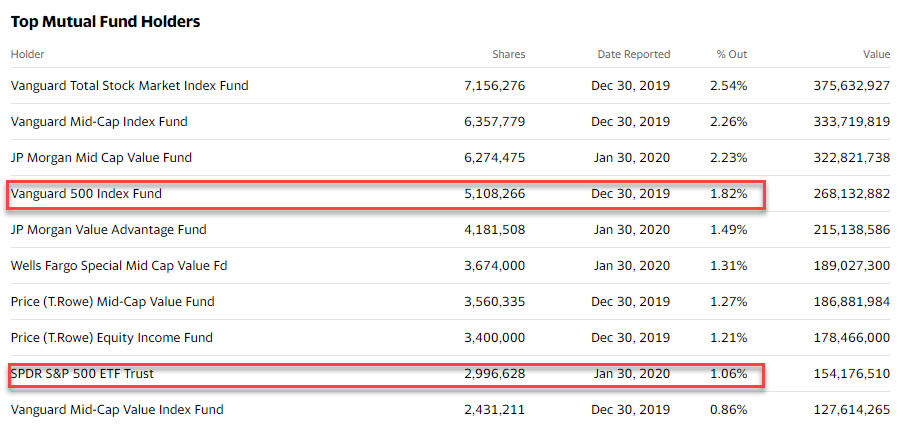Select Vanguard 500 Index Fund holder
The image size is (907, 426).
(x=86, y=194)
